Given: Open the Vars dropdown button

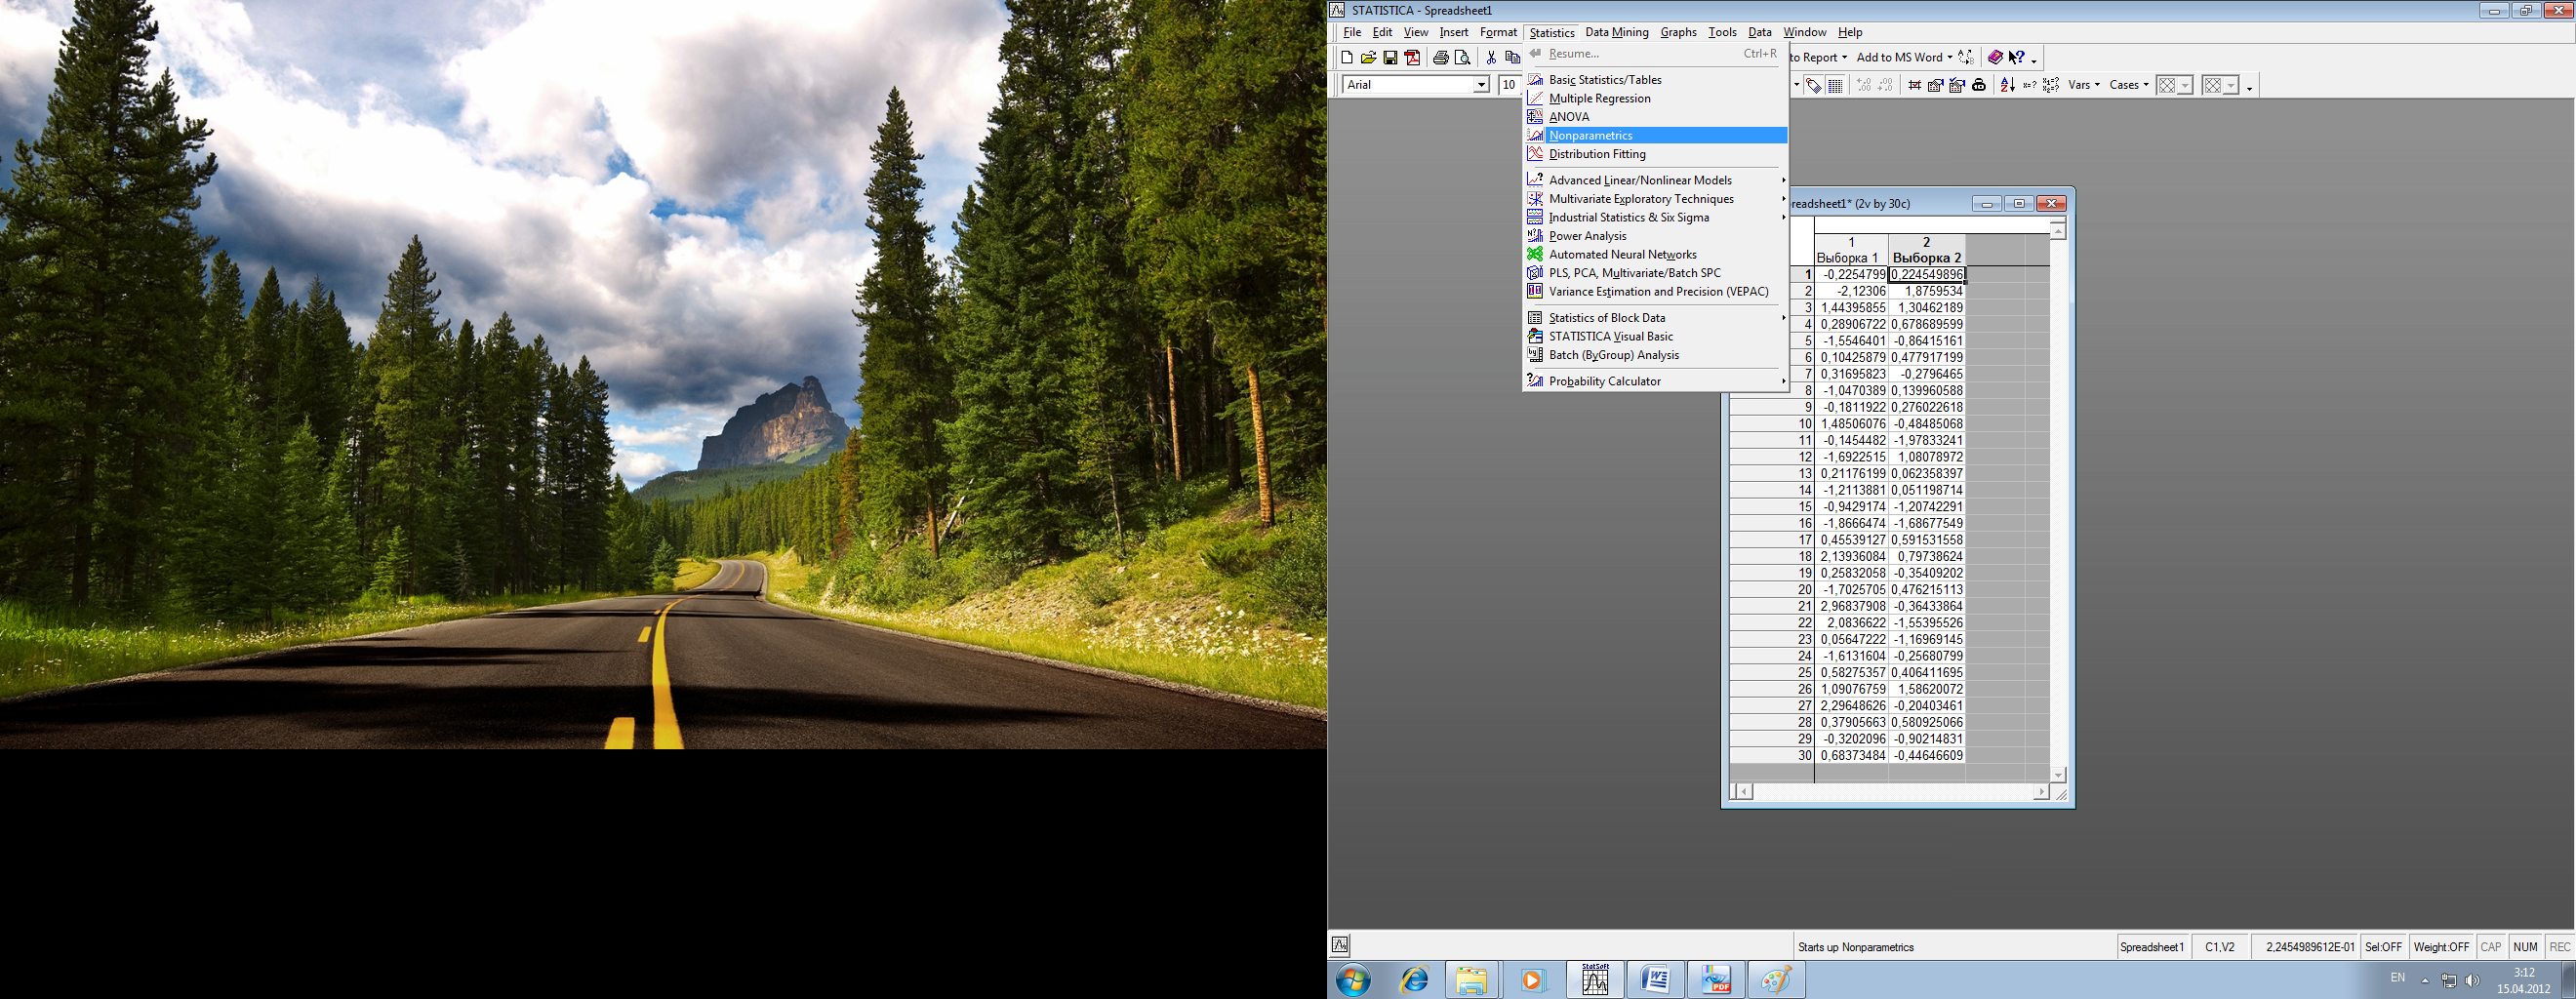Looking at the screenshot, I should pyautogui.click(x=2084, y=85).
